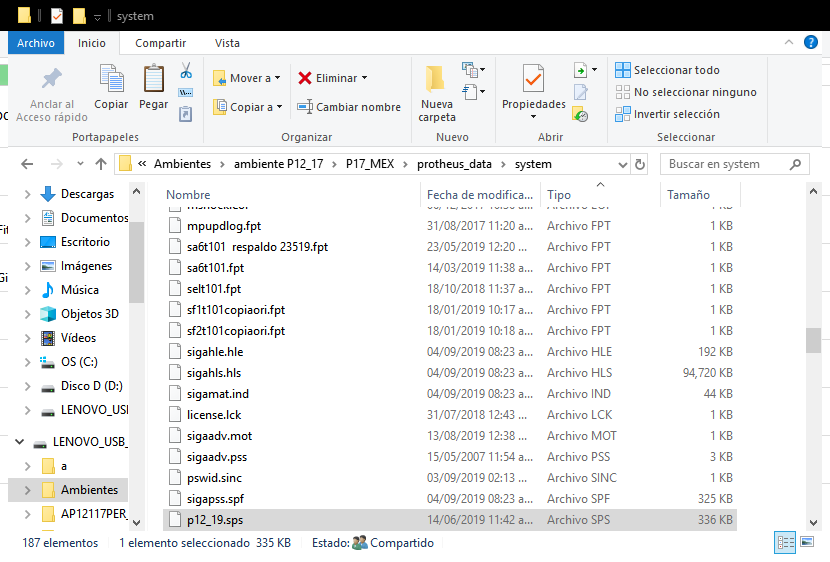
Task: Select the file sf1t101copiaori.fpt
Action: pos(236,310)
